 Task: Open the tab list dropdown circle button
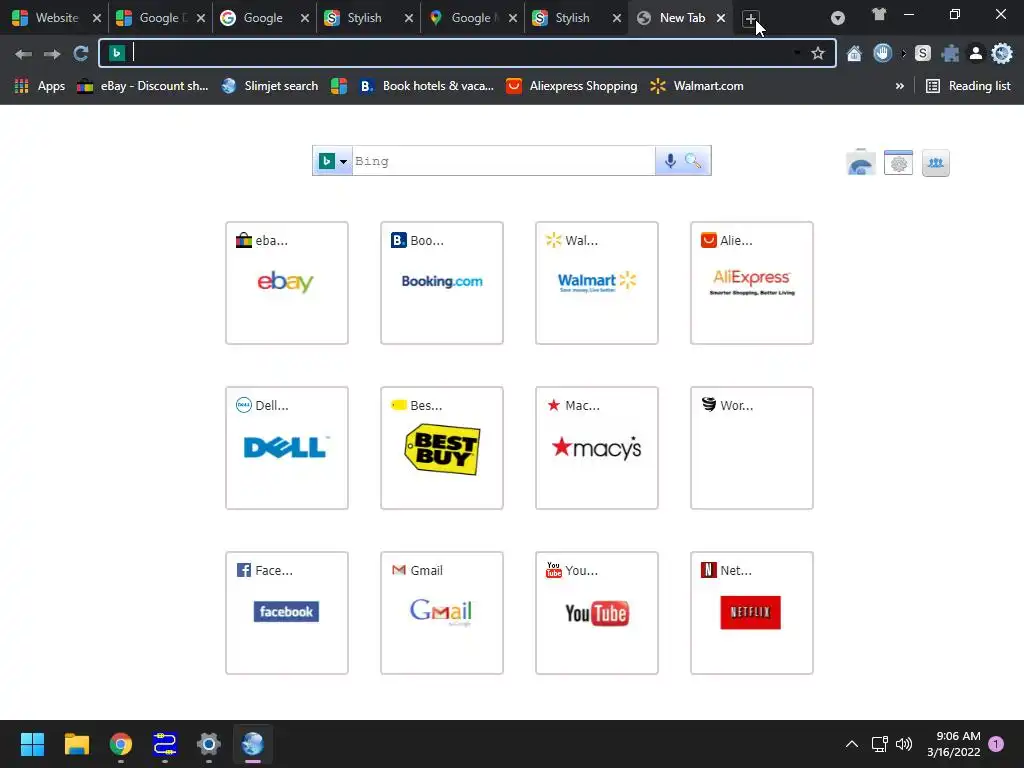pyautogui.click(x=838, y=18)
